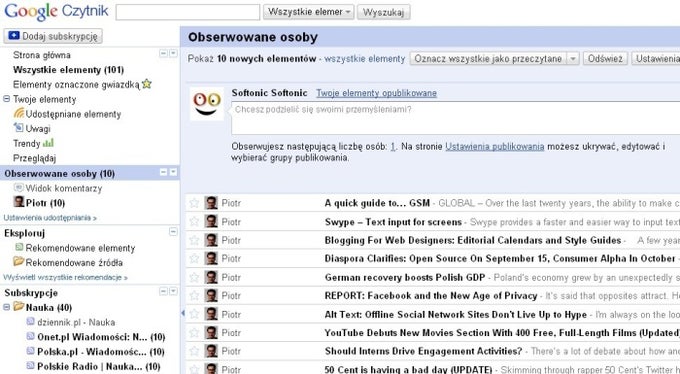
Task: Click the Polska.pl - Wiadomości feed icon
Action: [30, 351]
